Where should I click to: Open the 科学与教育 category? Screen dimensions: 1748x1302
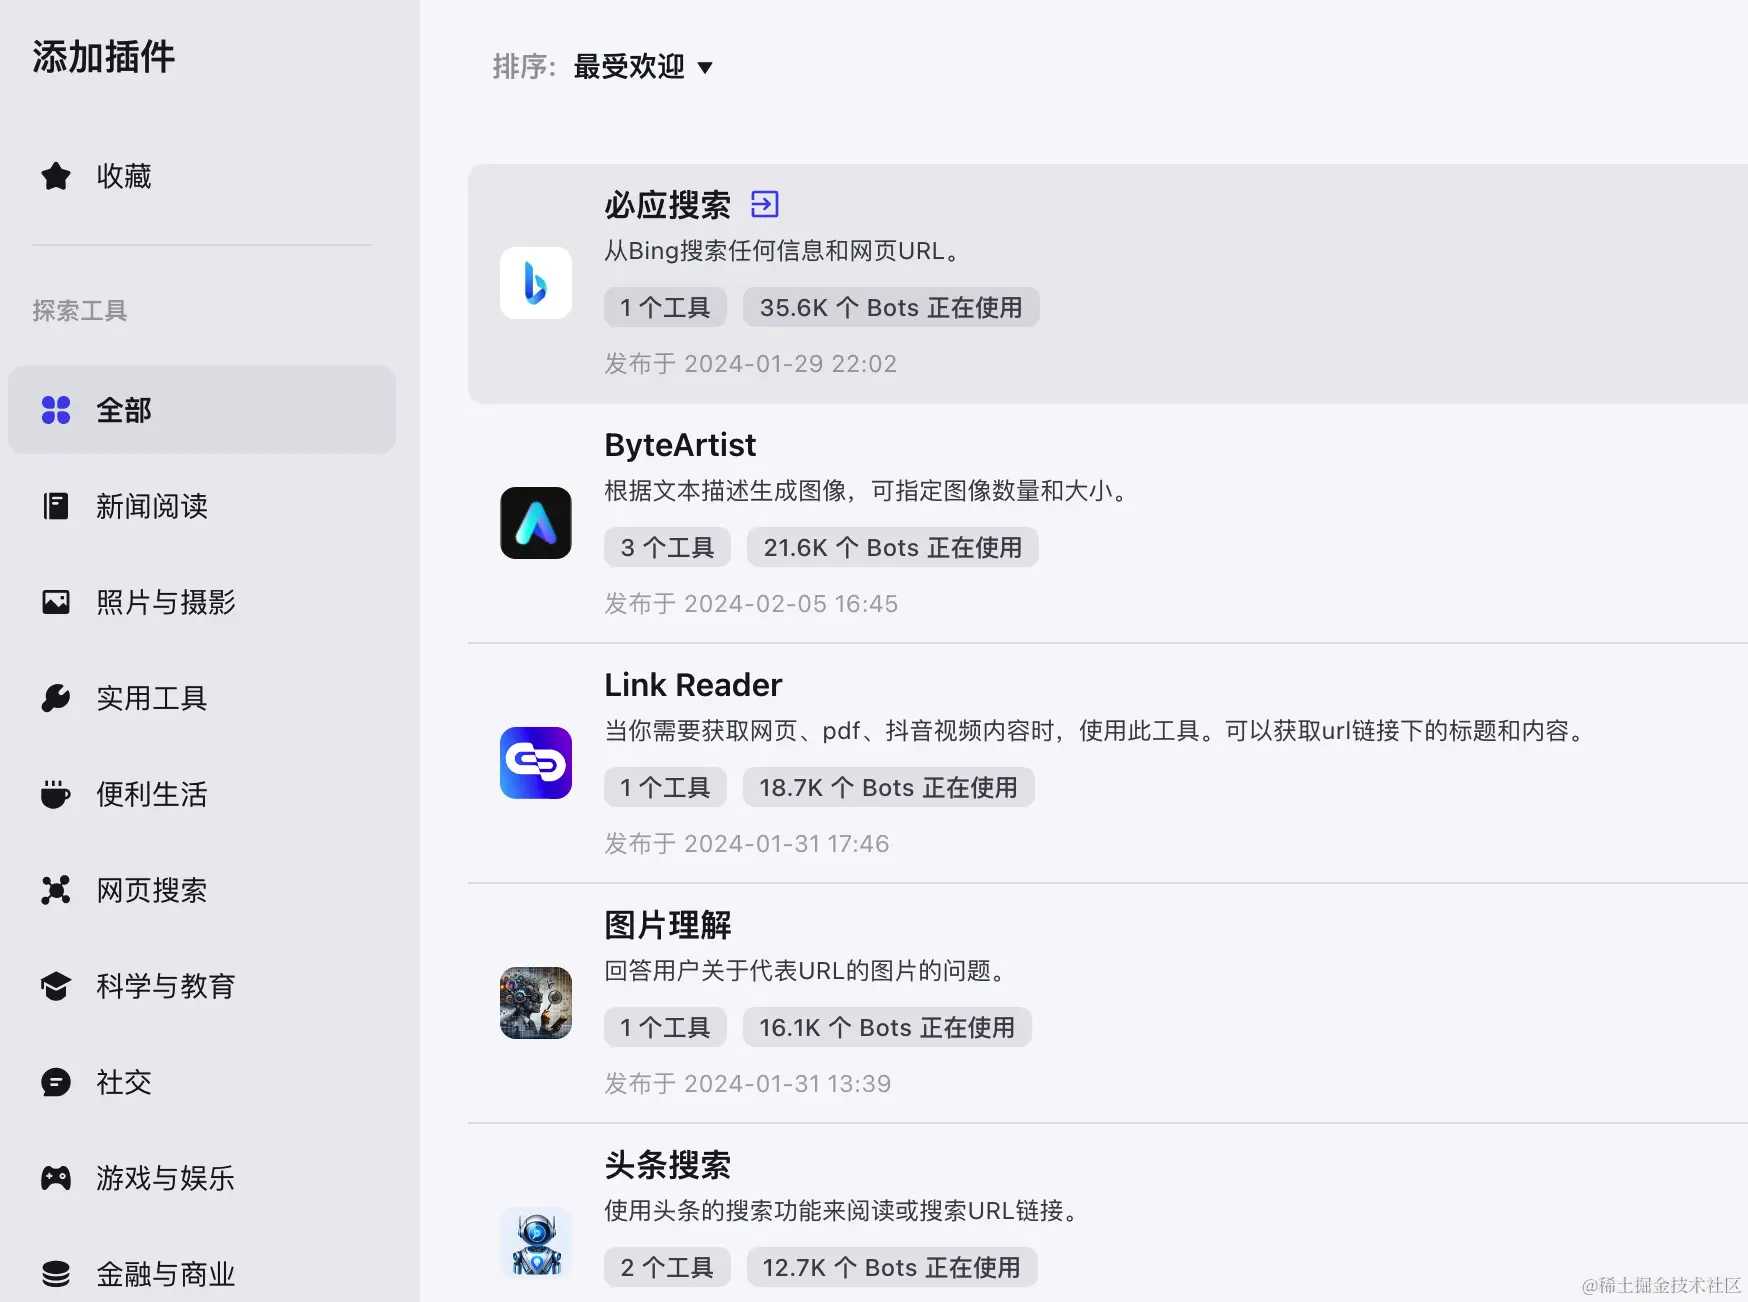202,986
